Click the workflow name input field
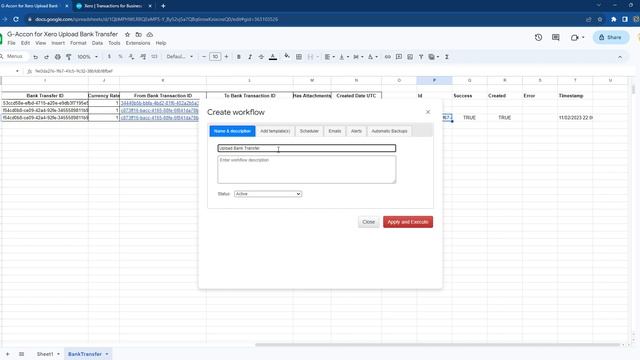The width and height of the screenshot is (640, 360). [x=307, y=148]
